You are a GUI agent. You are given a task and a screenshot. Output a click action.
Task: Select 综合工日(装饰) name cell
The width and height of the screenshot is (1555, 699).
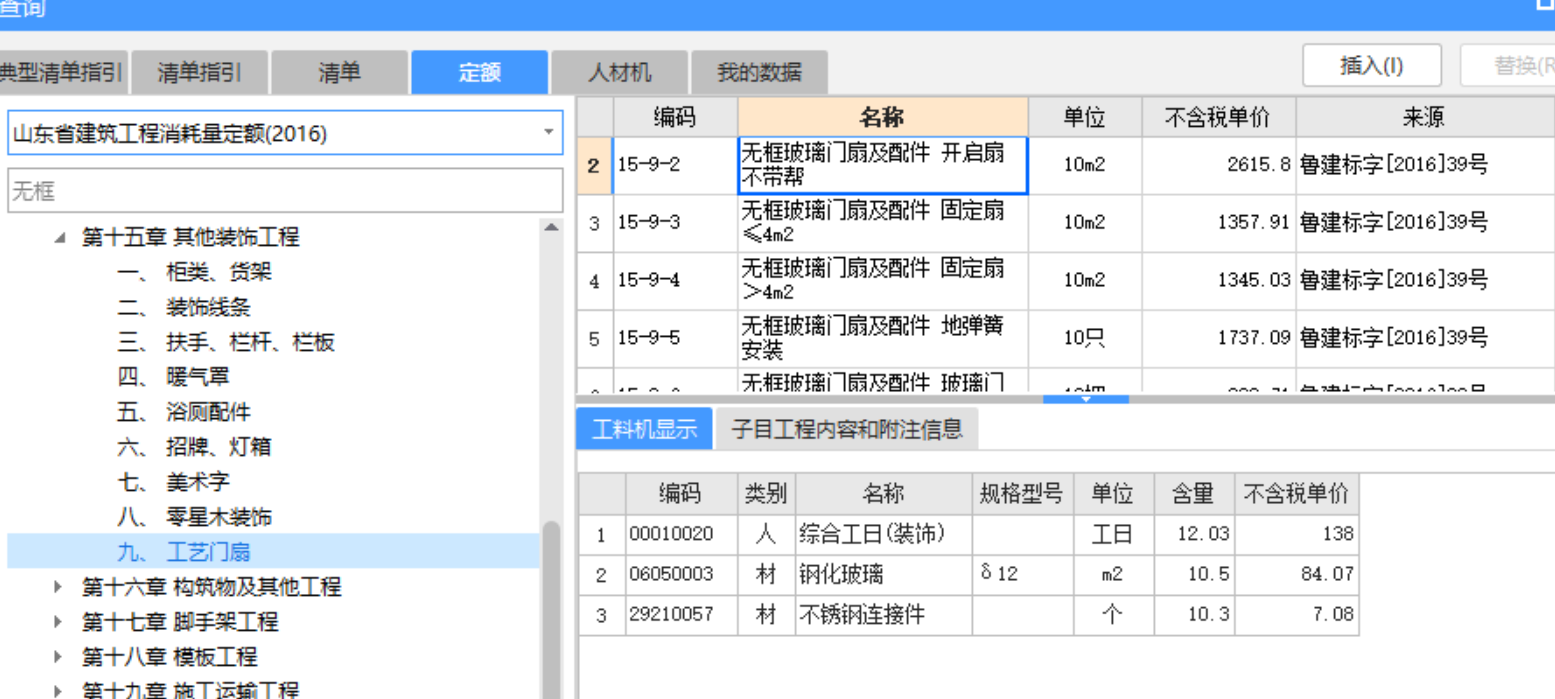point(883,534)
